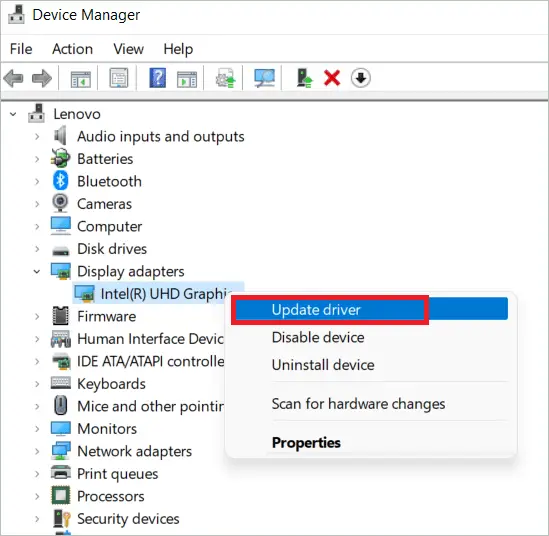This screenshot has width=549, height=536.
Task: Click the Human Interface Devices icon
Action: point(61,339)
